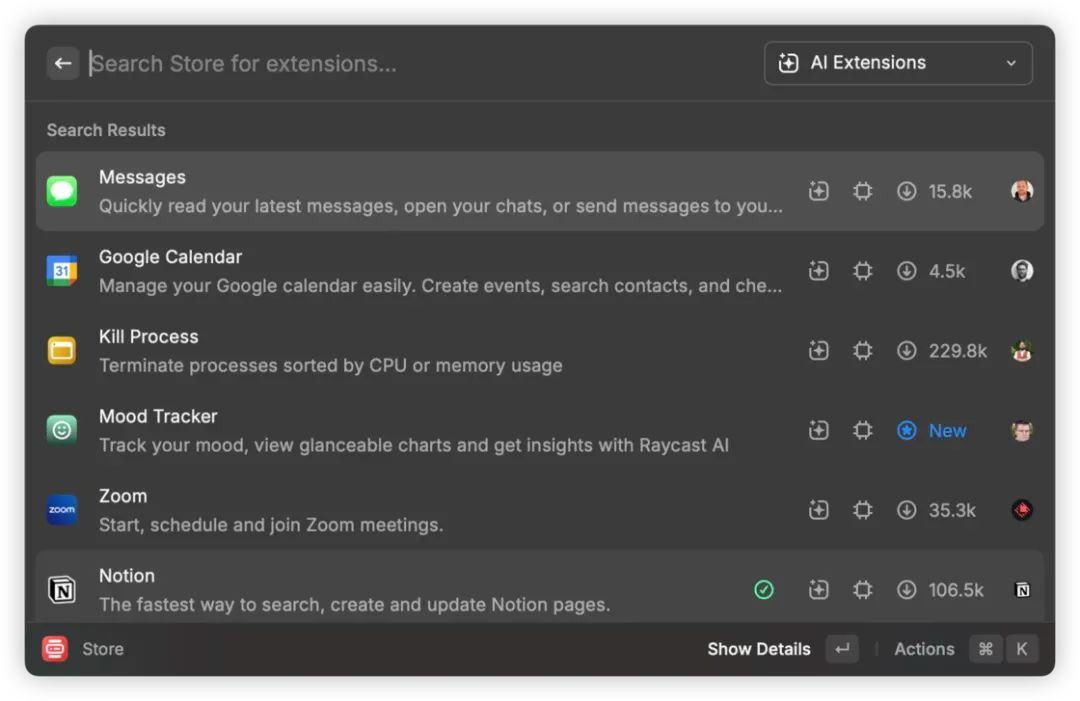1080x701 pixels.
Task: Click the AI extension badge in Kill Process row
Action: click(818, 350)
